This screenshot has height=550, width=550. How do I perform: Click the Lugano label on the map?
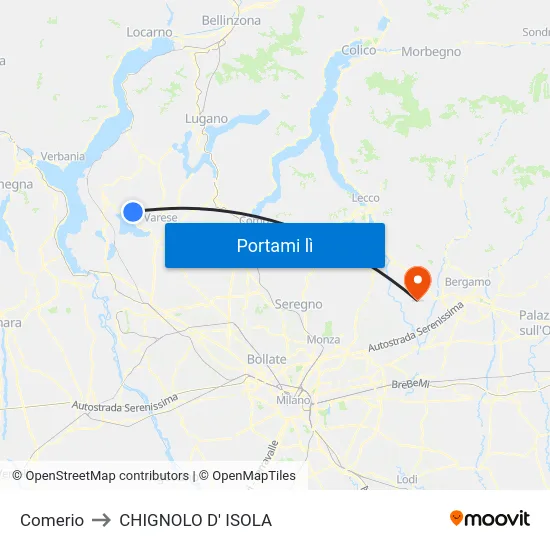point(206,119)
